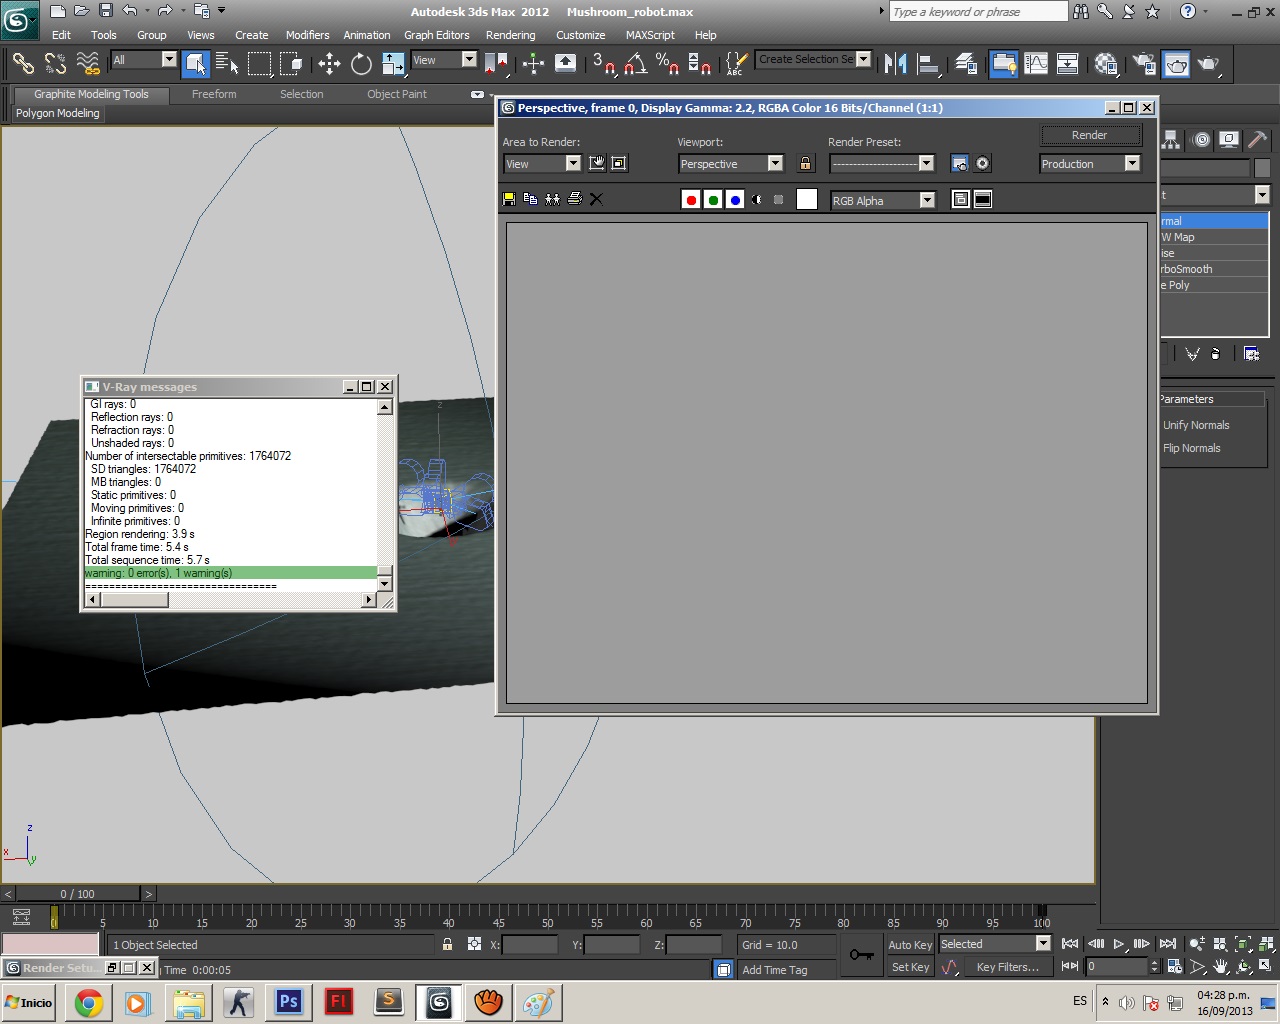Toggle monochrome display in render window
This screenshot has height=1024, width=1280.
click(x=779, y=200)
